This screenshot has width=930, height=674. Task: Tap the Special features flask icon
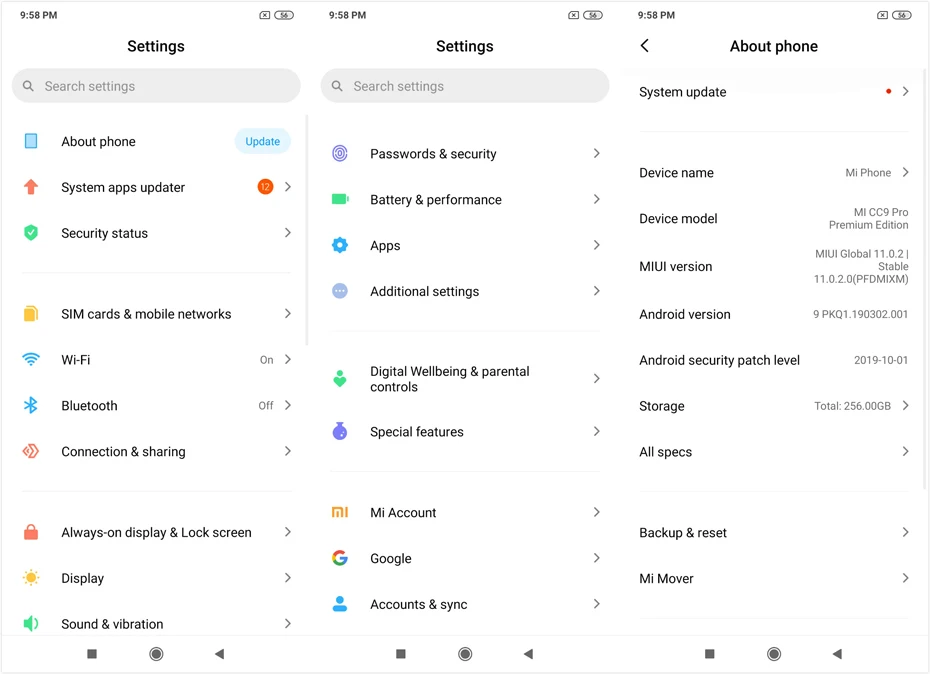coord(340,431)
